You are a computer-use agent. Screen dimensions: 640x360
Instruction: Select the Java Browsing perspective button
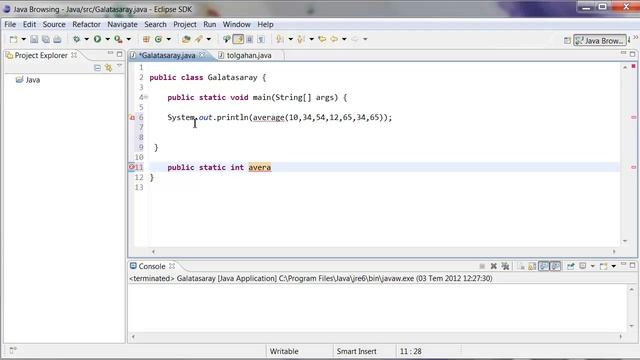600,40
